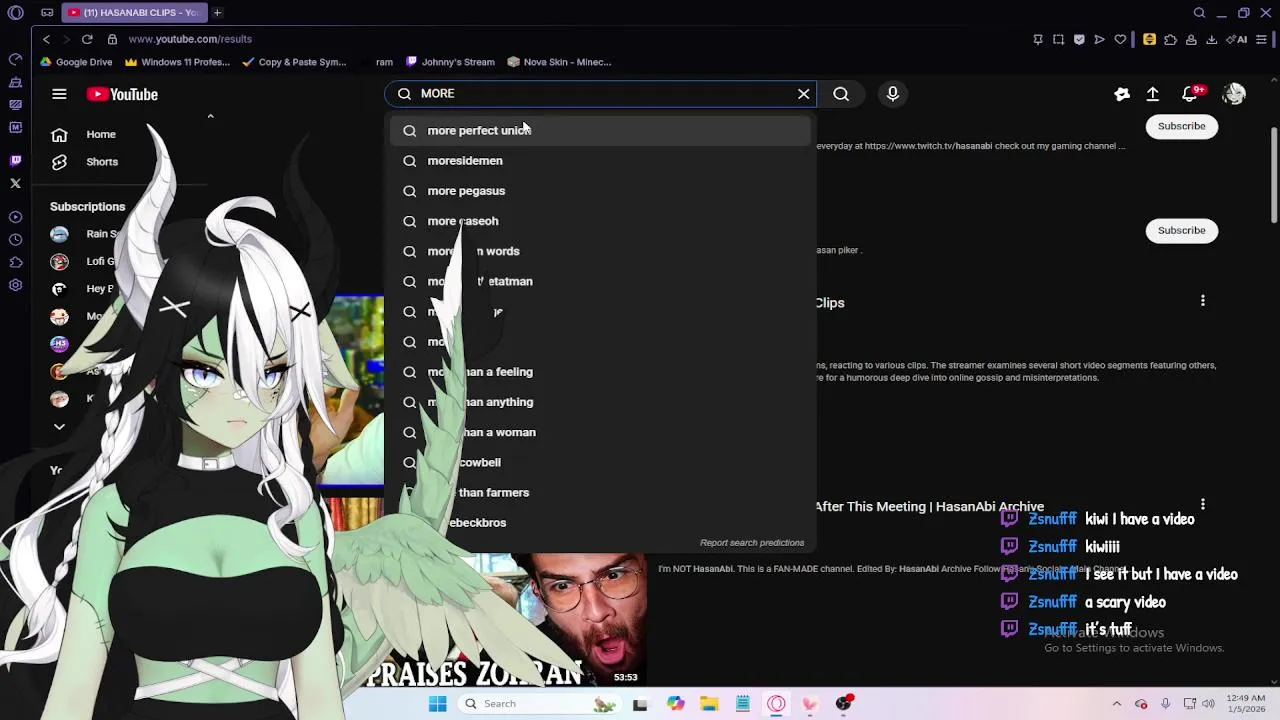The height and width of the screenshot is (720, 1280).
Task: Open three-dot menu on HasanAbi Archive video
Action: [x=1203, y=505]
